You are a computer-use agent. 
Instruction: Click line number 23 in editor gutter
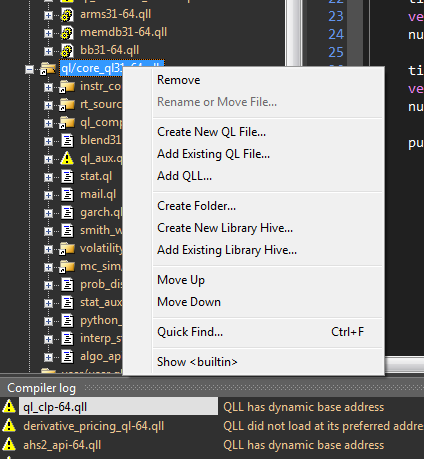[x=336, y=16]
